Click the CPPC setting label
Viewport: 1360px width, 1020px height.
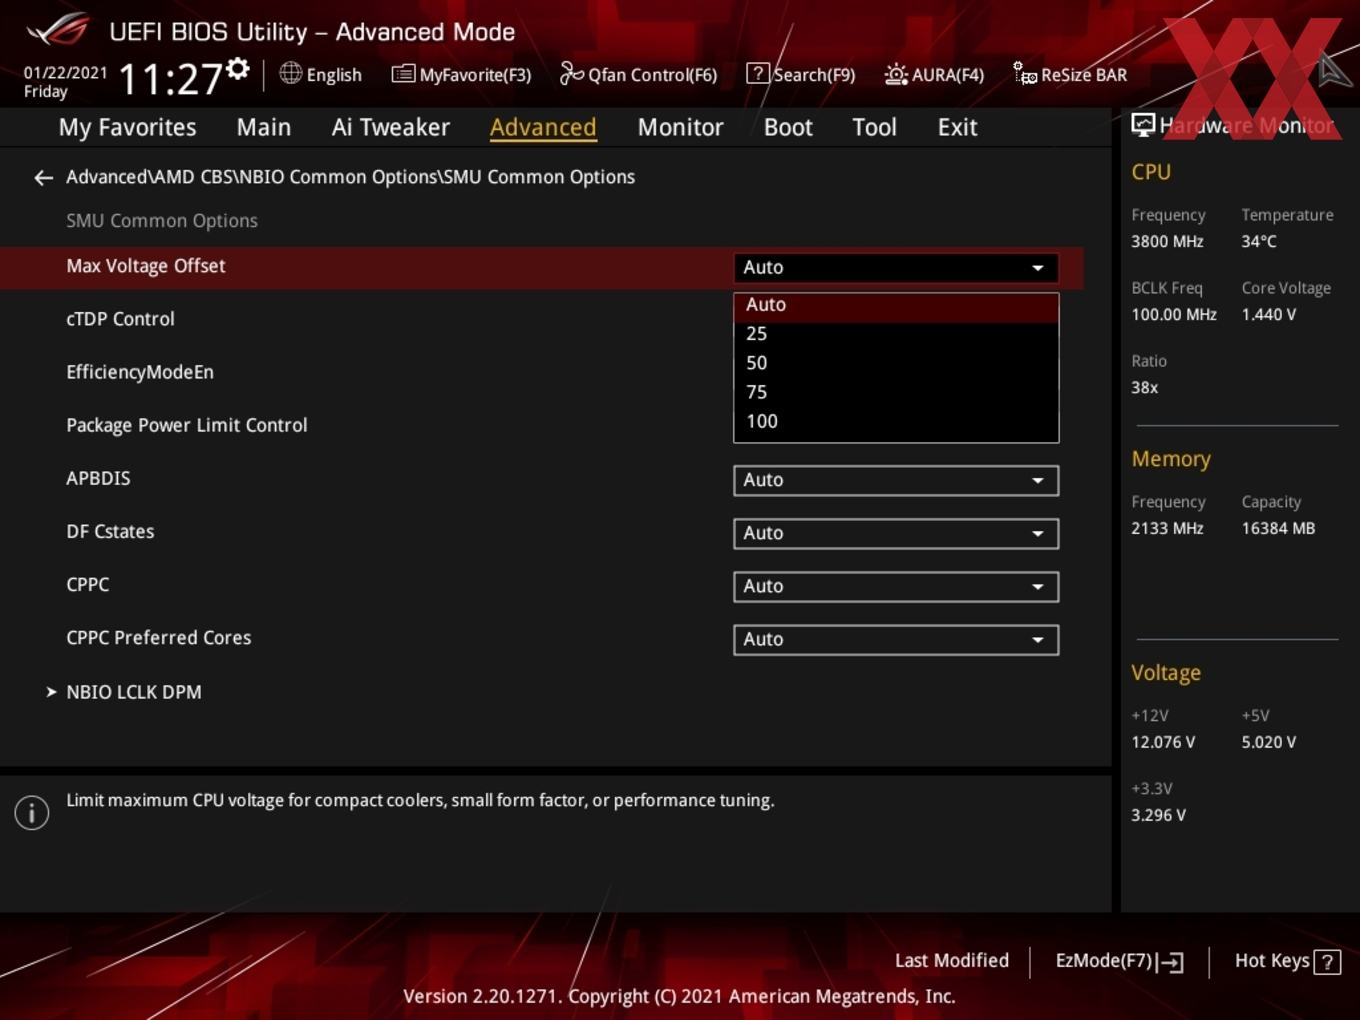(88, 585)
